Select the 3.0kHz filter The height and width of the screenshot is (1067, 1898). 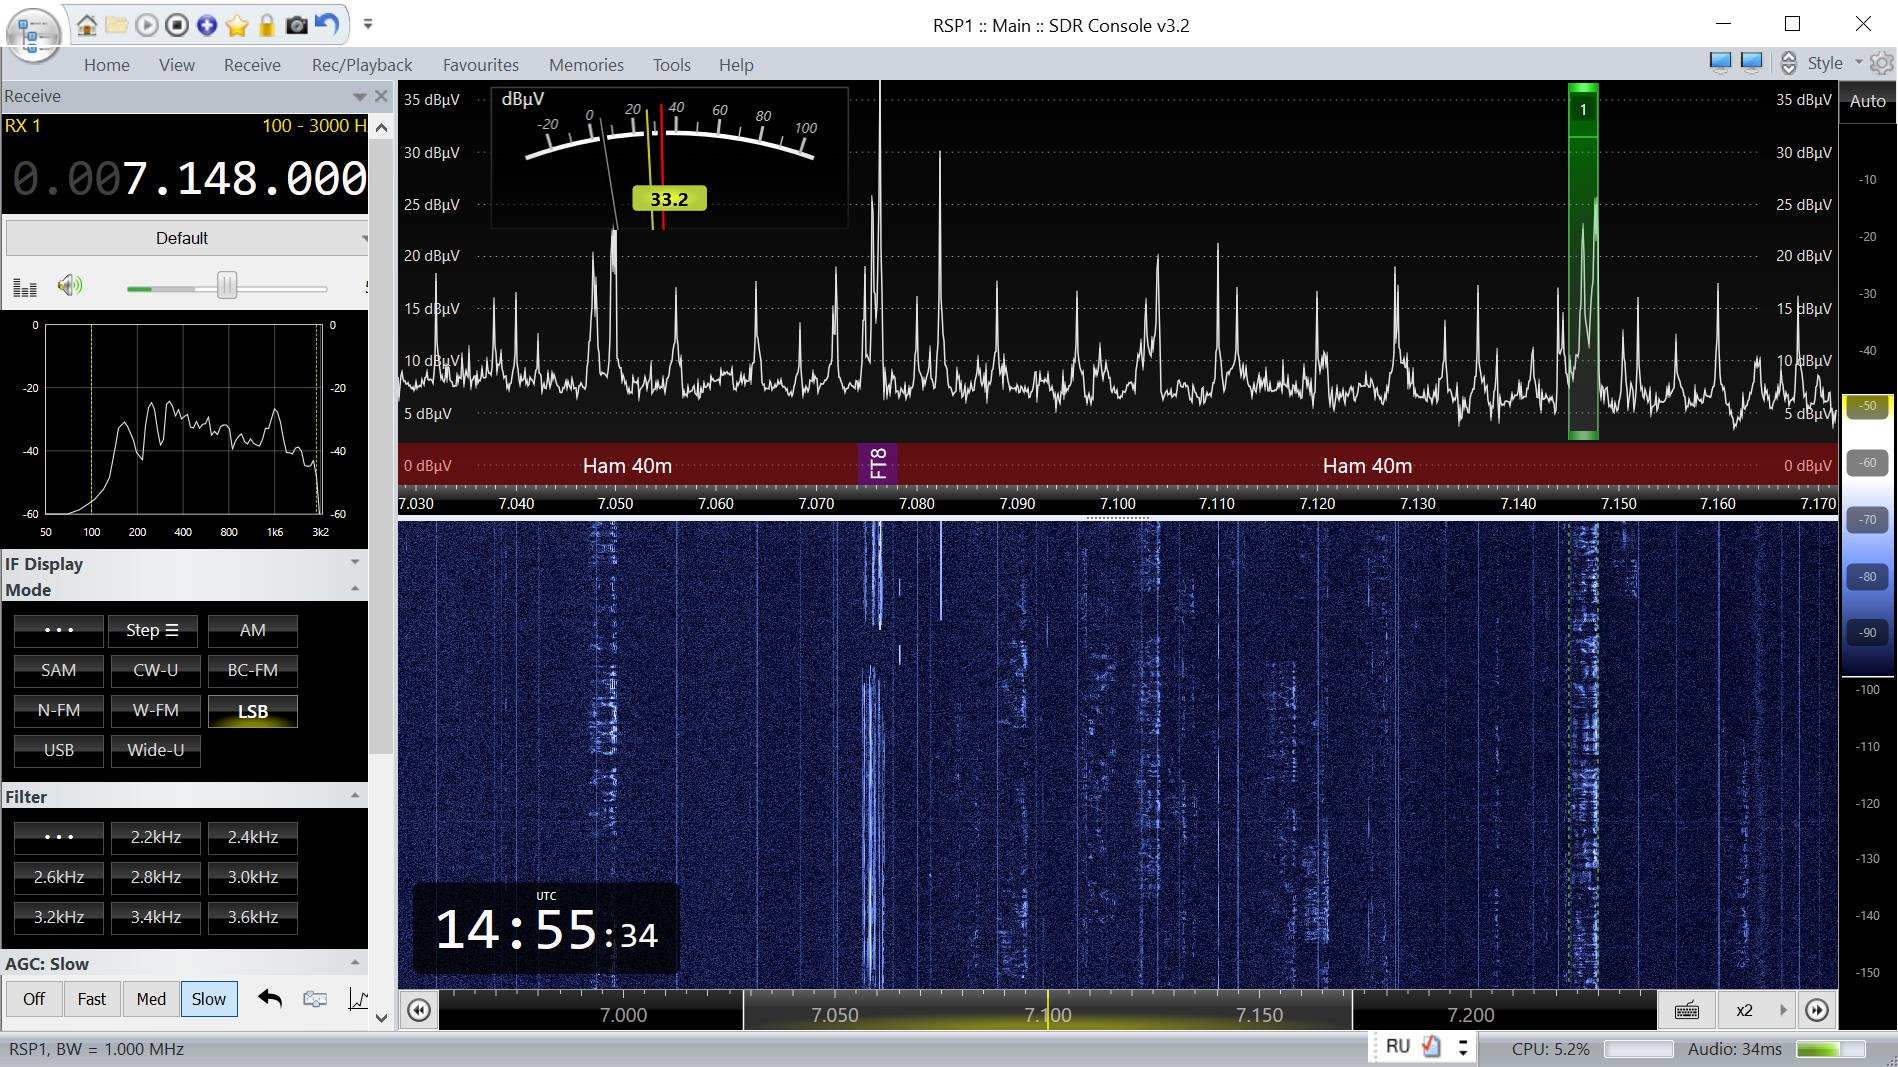click(x=253, y=877)
